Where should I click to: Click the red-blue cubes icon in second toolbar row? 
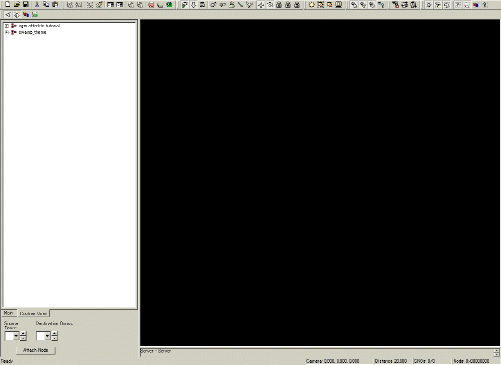(26, 15)
